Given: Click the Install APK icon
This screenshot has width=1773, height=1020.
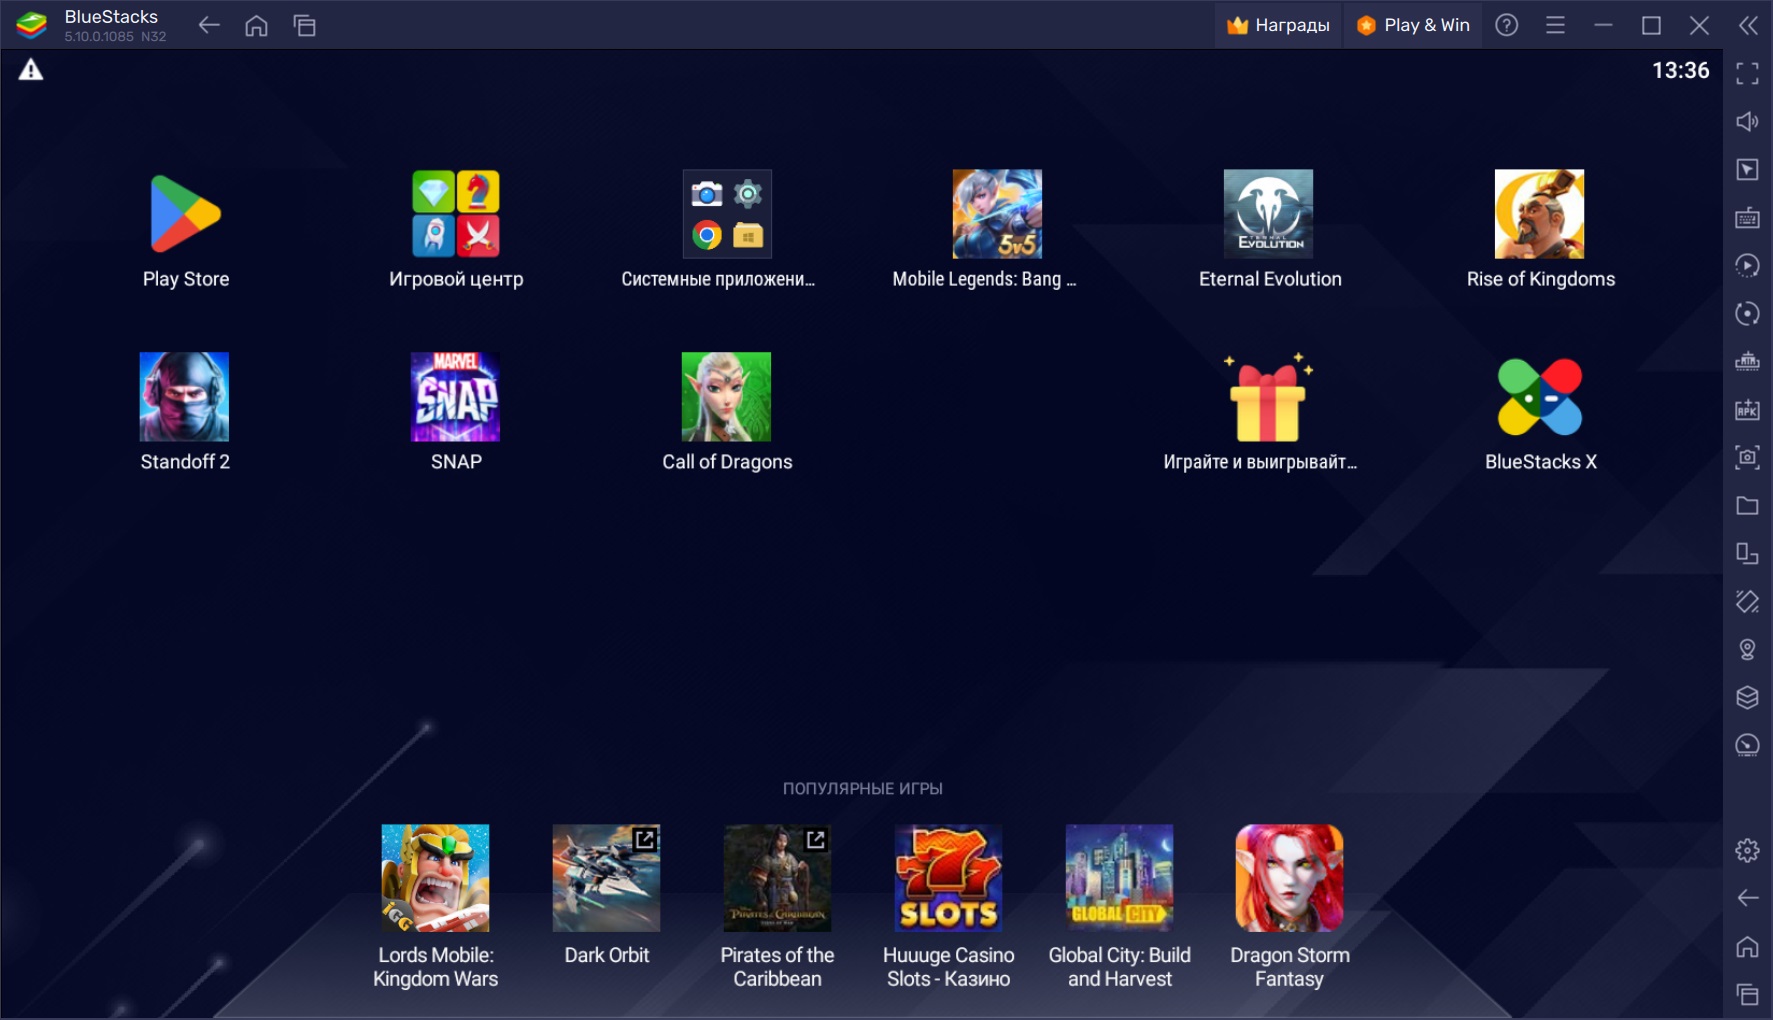Looking at the screenshot, I should [x=1747, y=409].
